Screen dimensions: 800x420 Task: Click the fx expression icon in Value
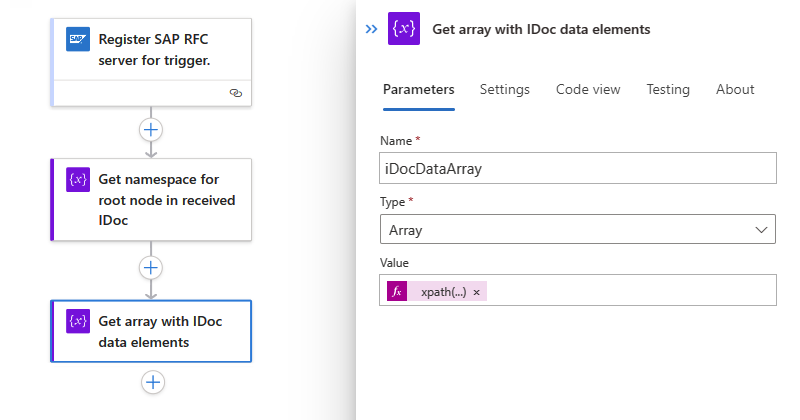(x=397, y=291)
